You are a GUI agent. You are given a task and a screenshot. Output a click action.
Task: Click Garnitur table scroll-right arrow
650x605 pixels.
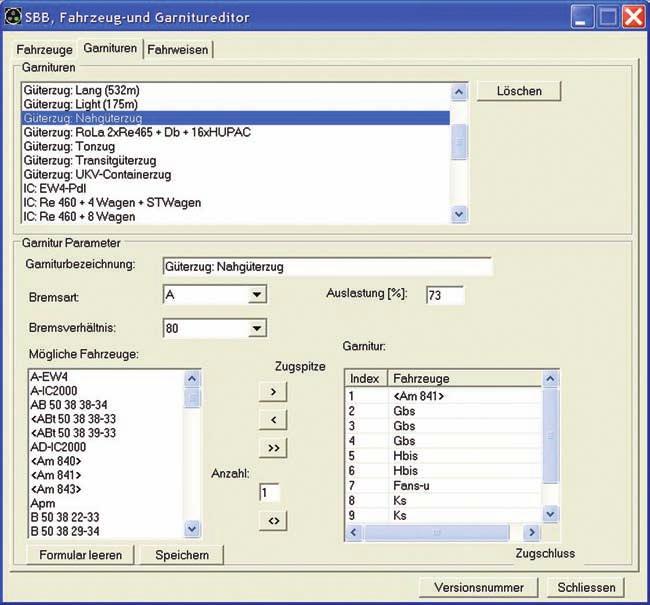click(532, 532)
